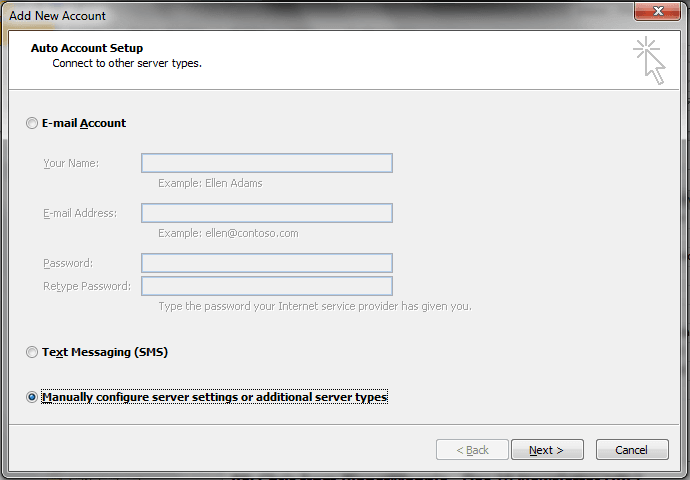Select the E-mail Account radio option
Screen dimensions: 690x480
(x=32, y=123)
